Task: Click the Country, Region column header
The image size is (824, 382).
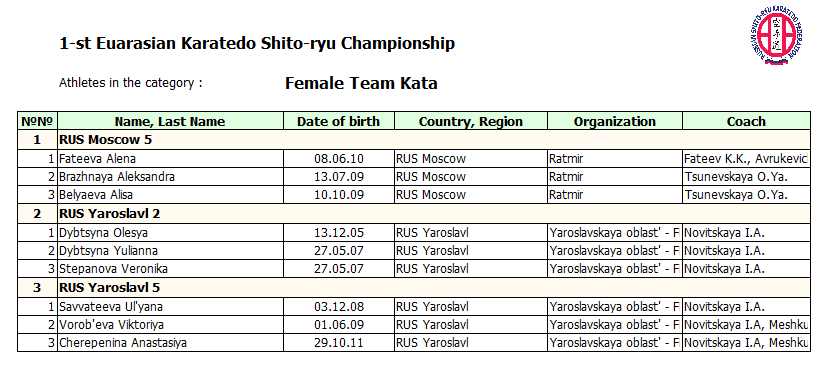Action: click(471, 121)
